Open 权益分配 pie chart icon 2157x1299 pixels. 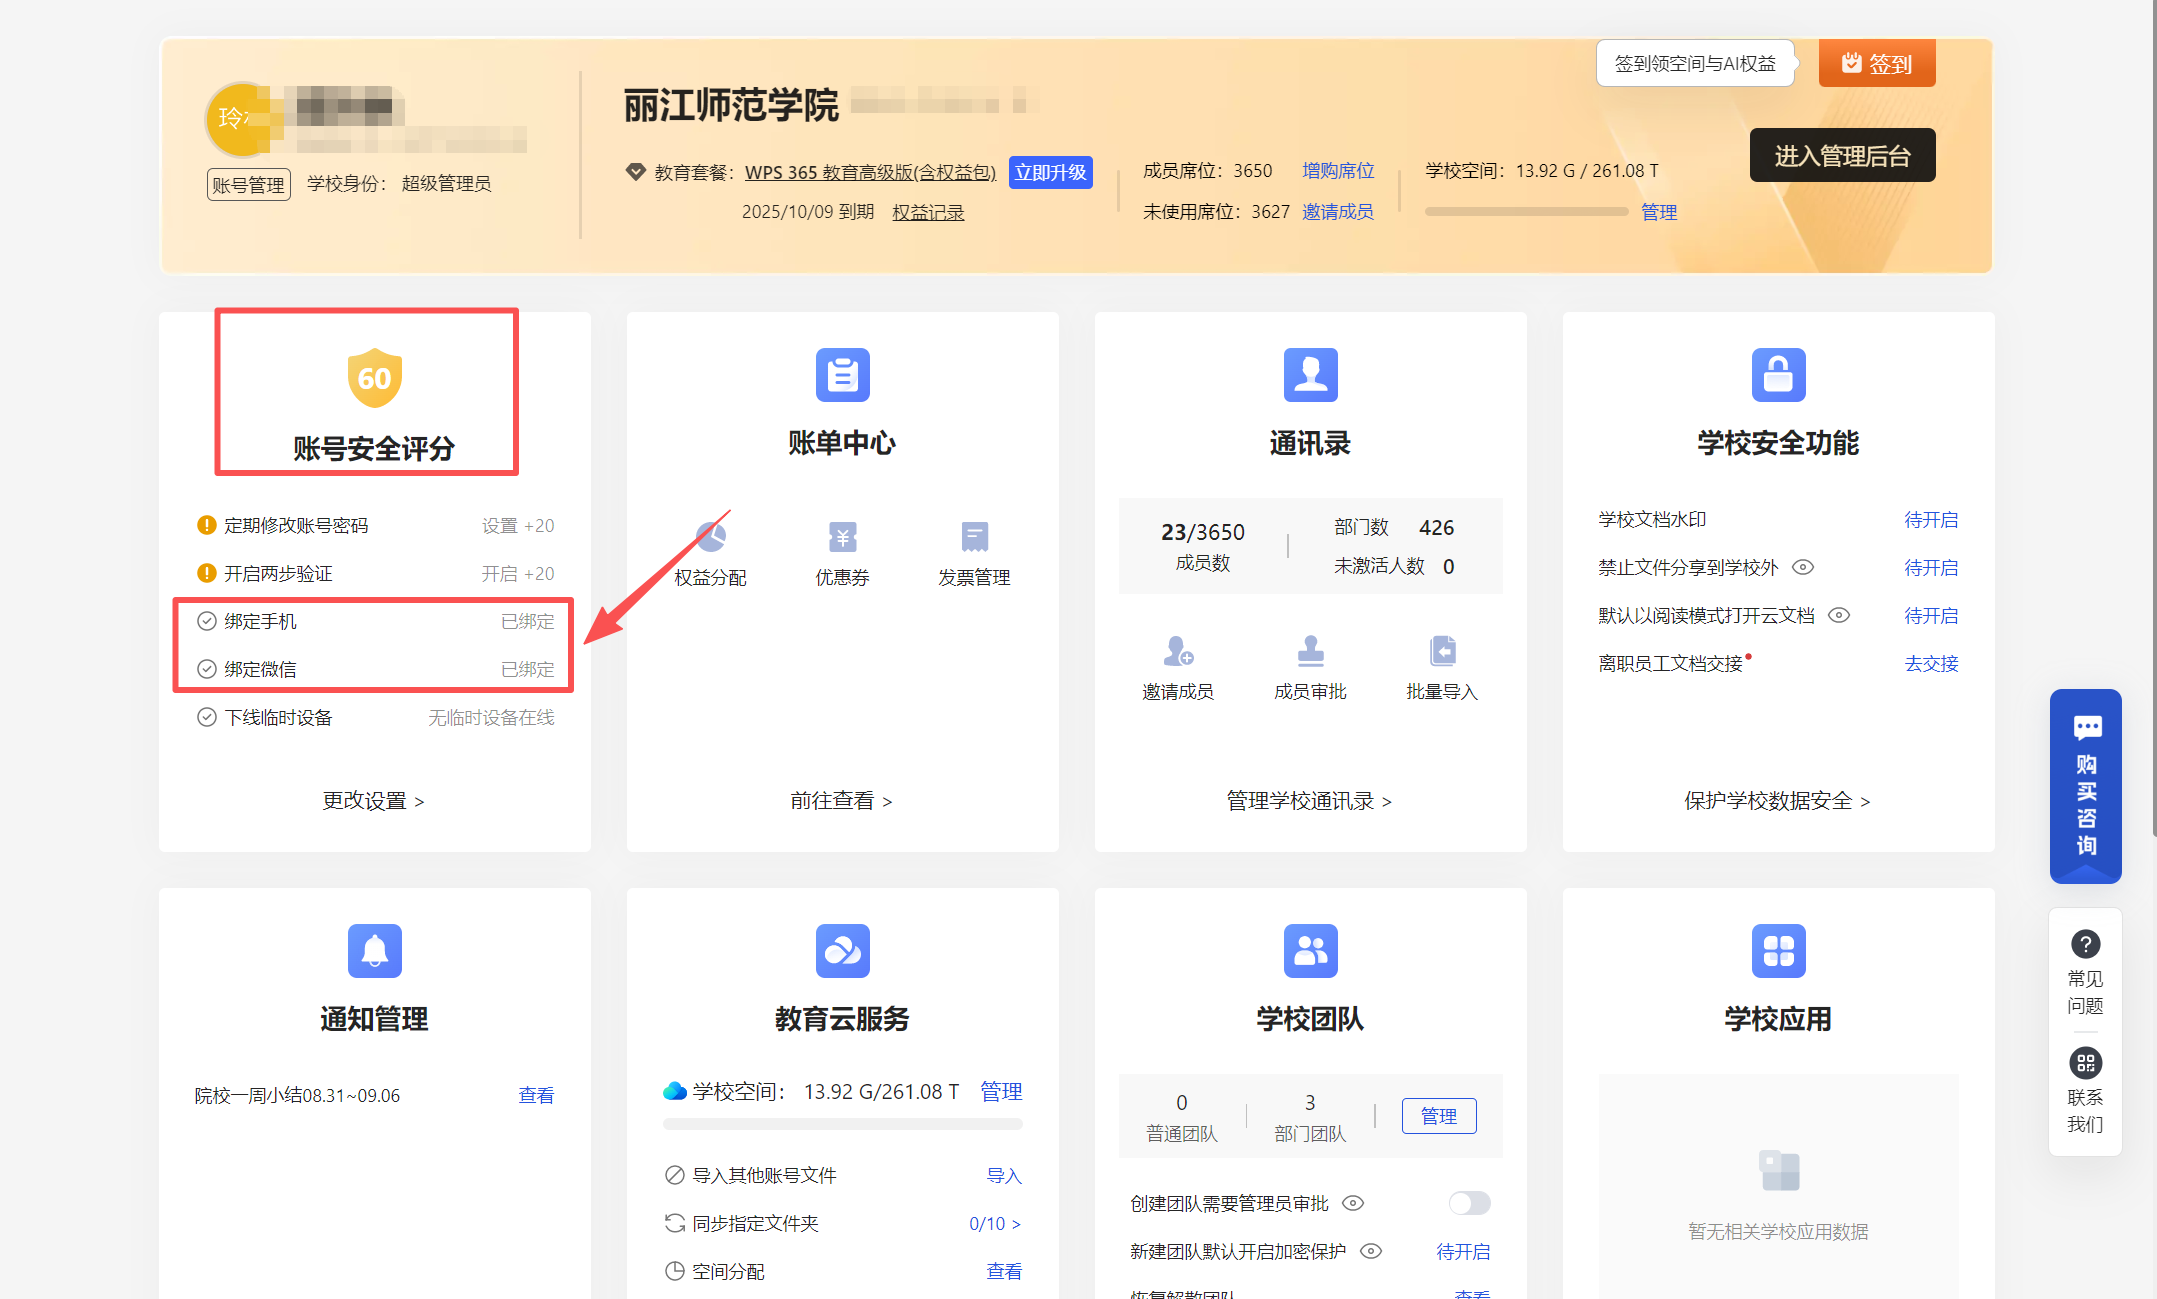[711, 537]
